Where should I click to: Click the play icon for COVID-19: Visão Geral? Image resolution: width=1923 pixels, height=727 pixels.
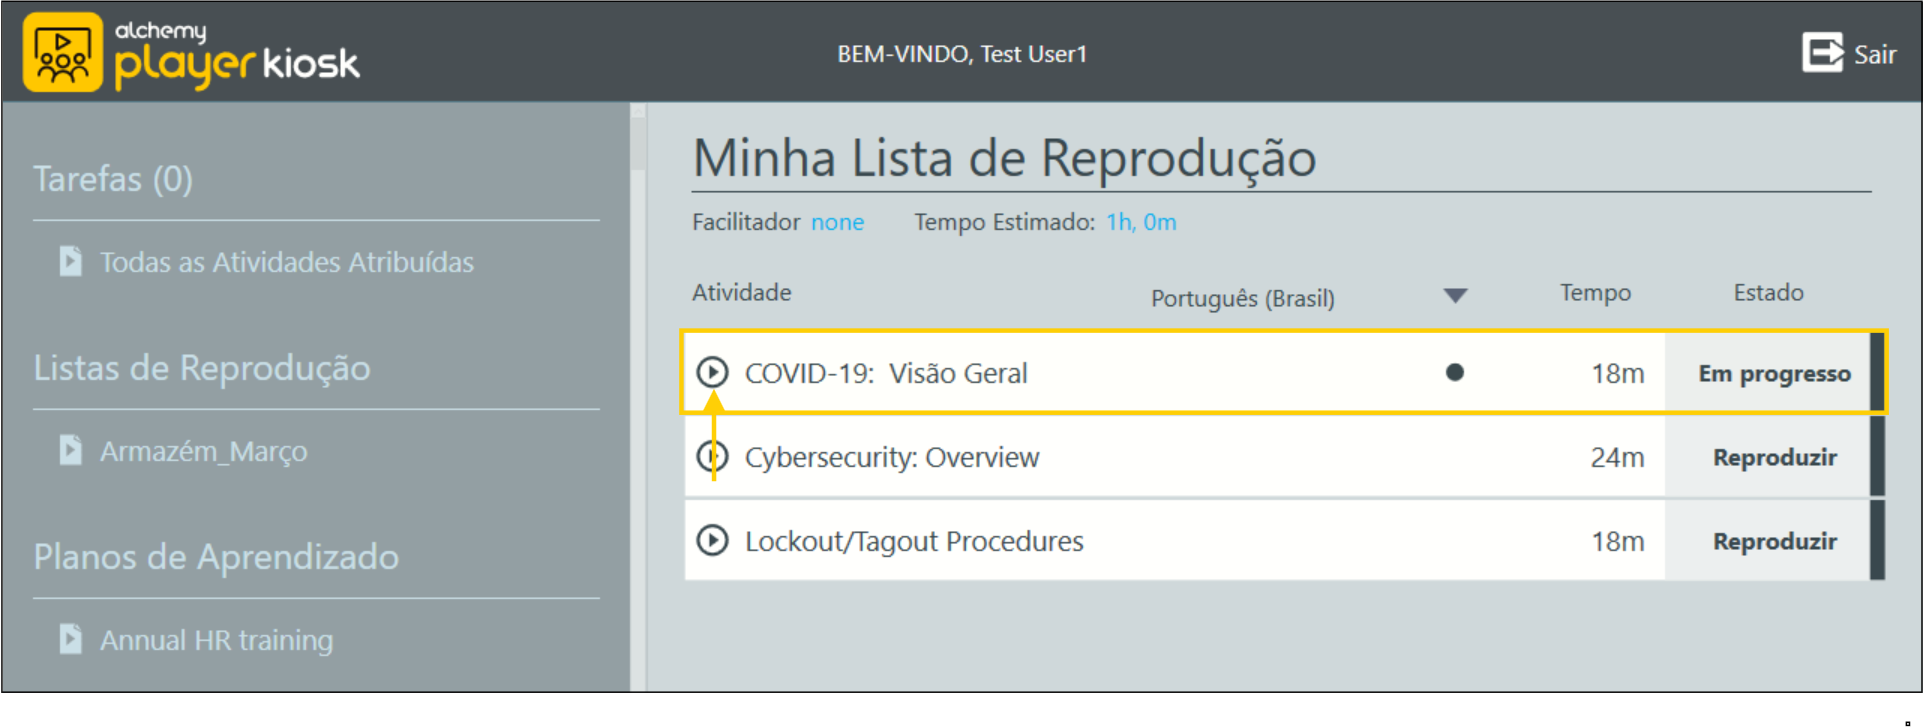[x=713, y=371]
